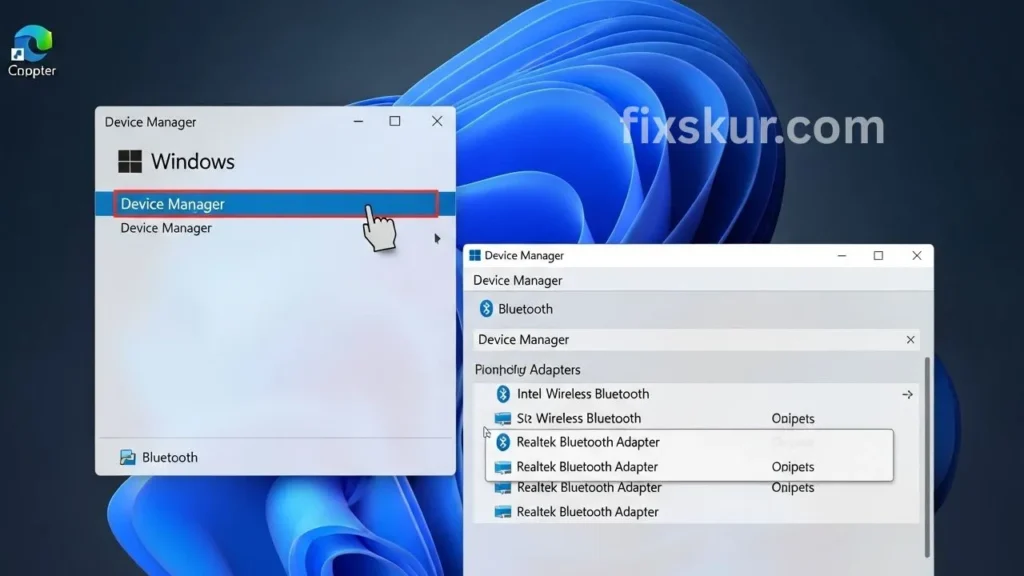Click the Bluetooth label in the Windows panel

[x=170, y=457]
